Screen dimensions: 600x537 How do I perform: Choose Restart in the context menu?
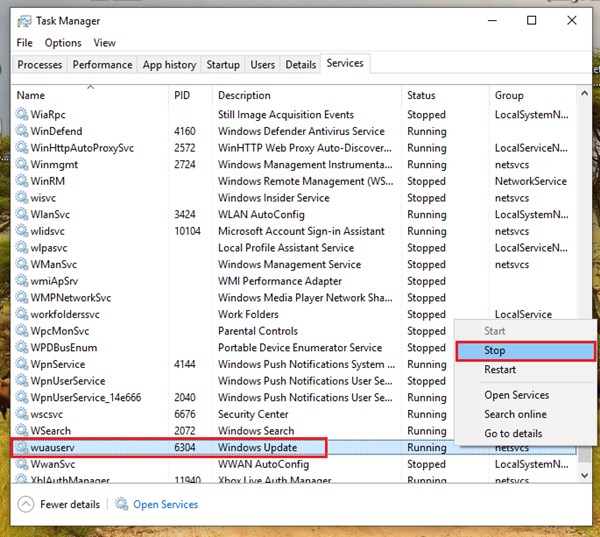click(526, 369)
